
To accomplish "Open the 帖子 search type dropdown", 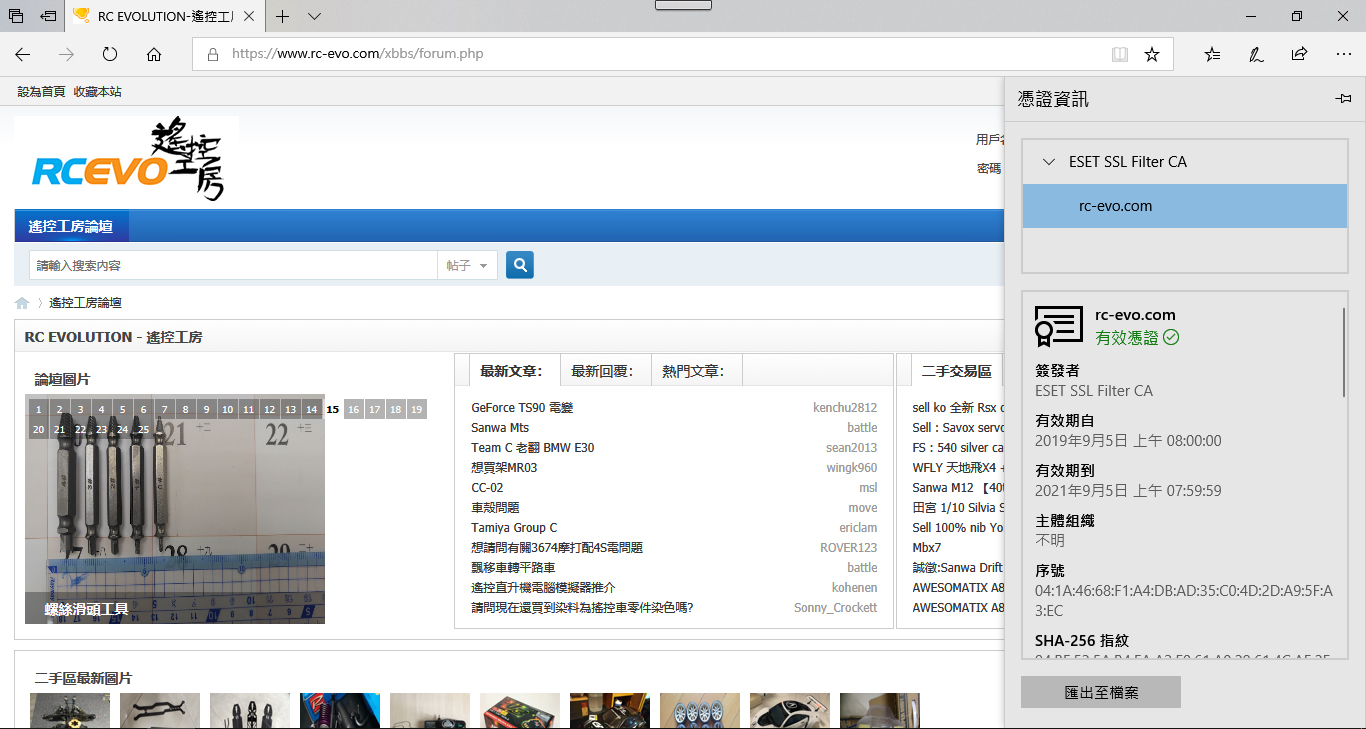I will [467, 265].
